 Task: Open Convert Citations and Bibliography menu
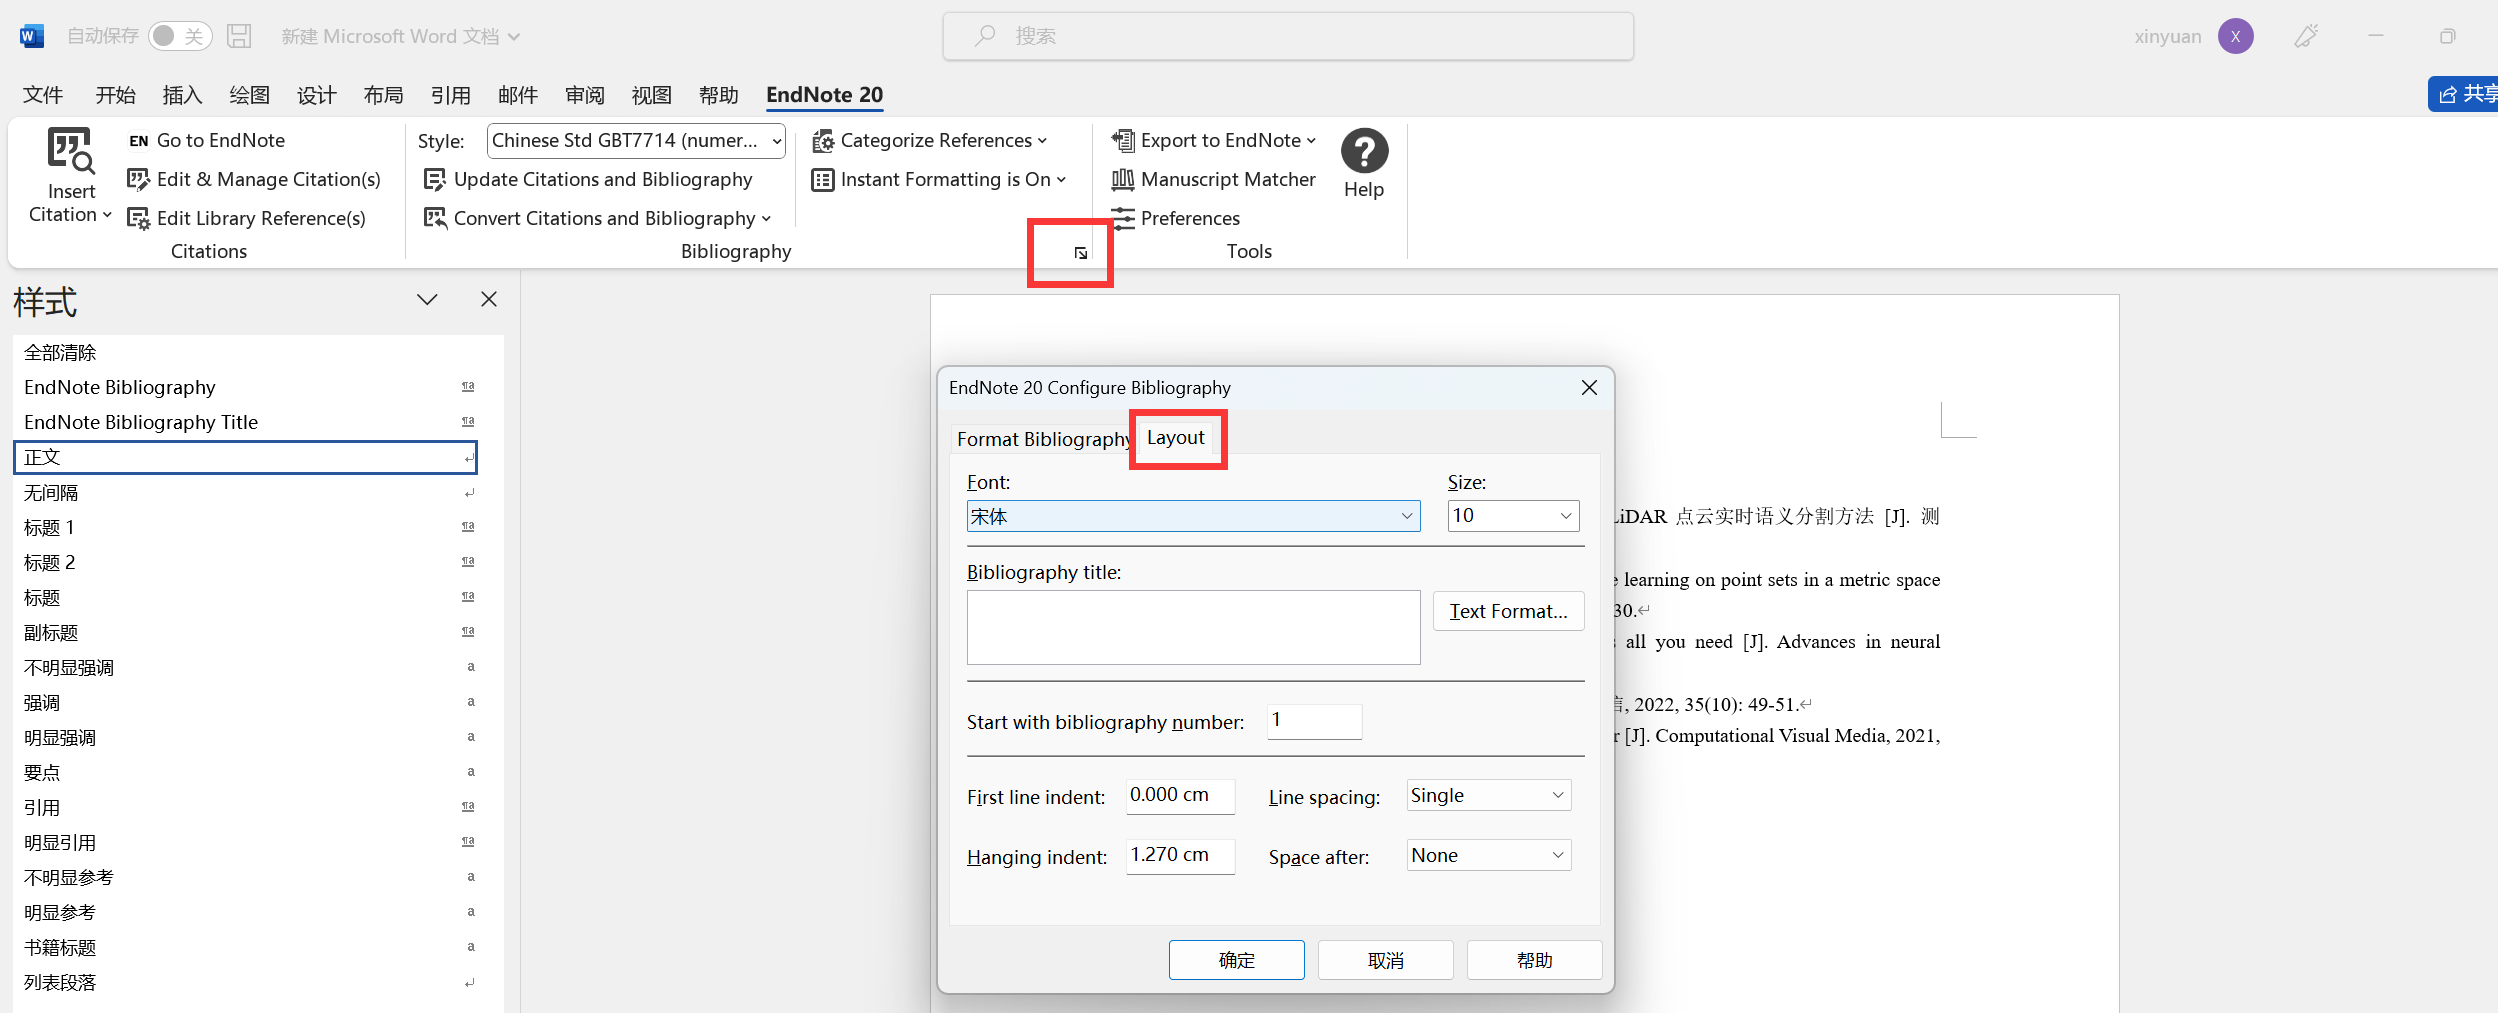[598, 219]
